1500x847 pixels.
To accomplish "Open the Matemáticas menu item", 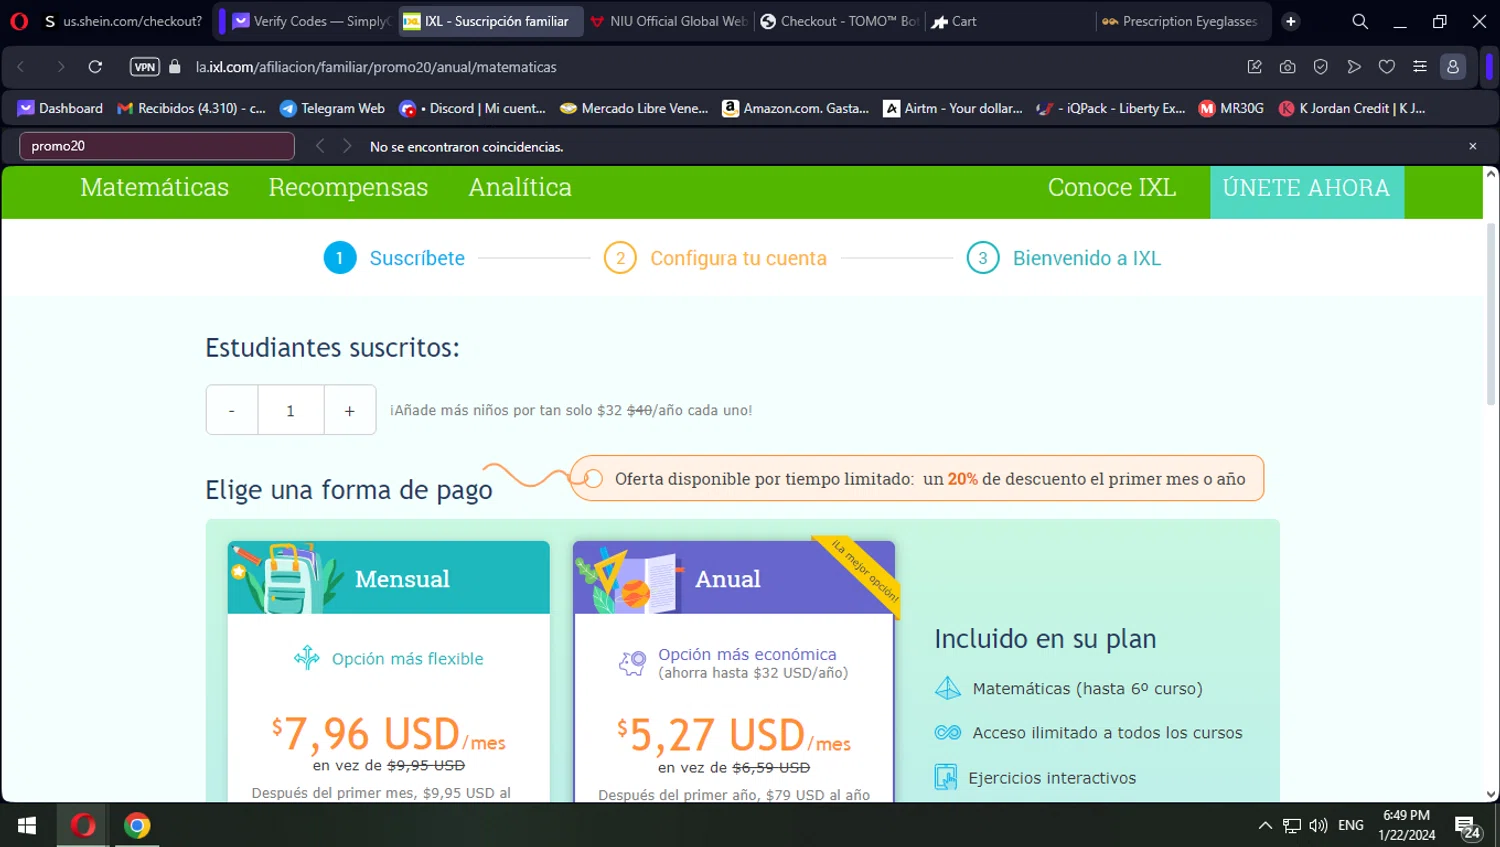I will coord(154,188).
